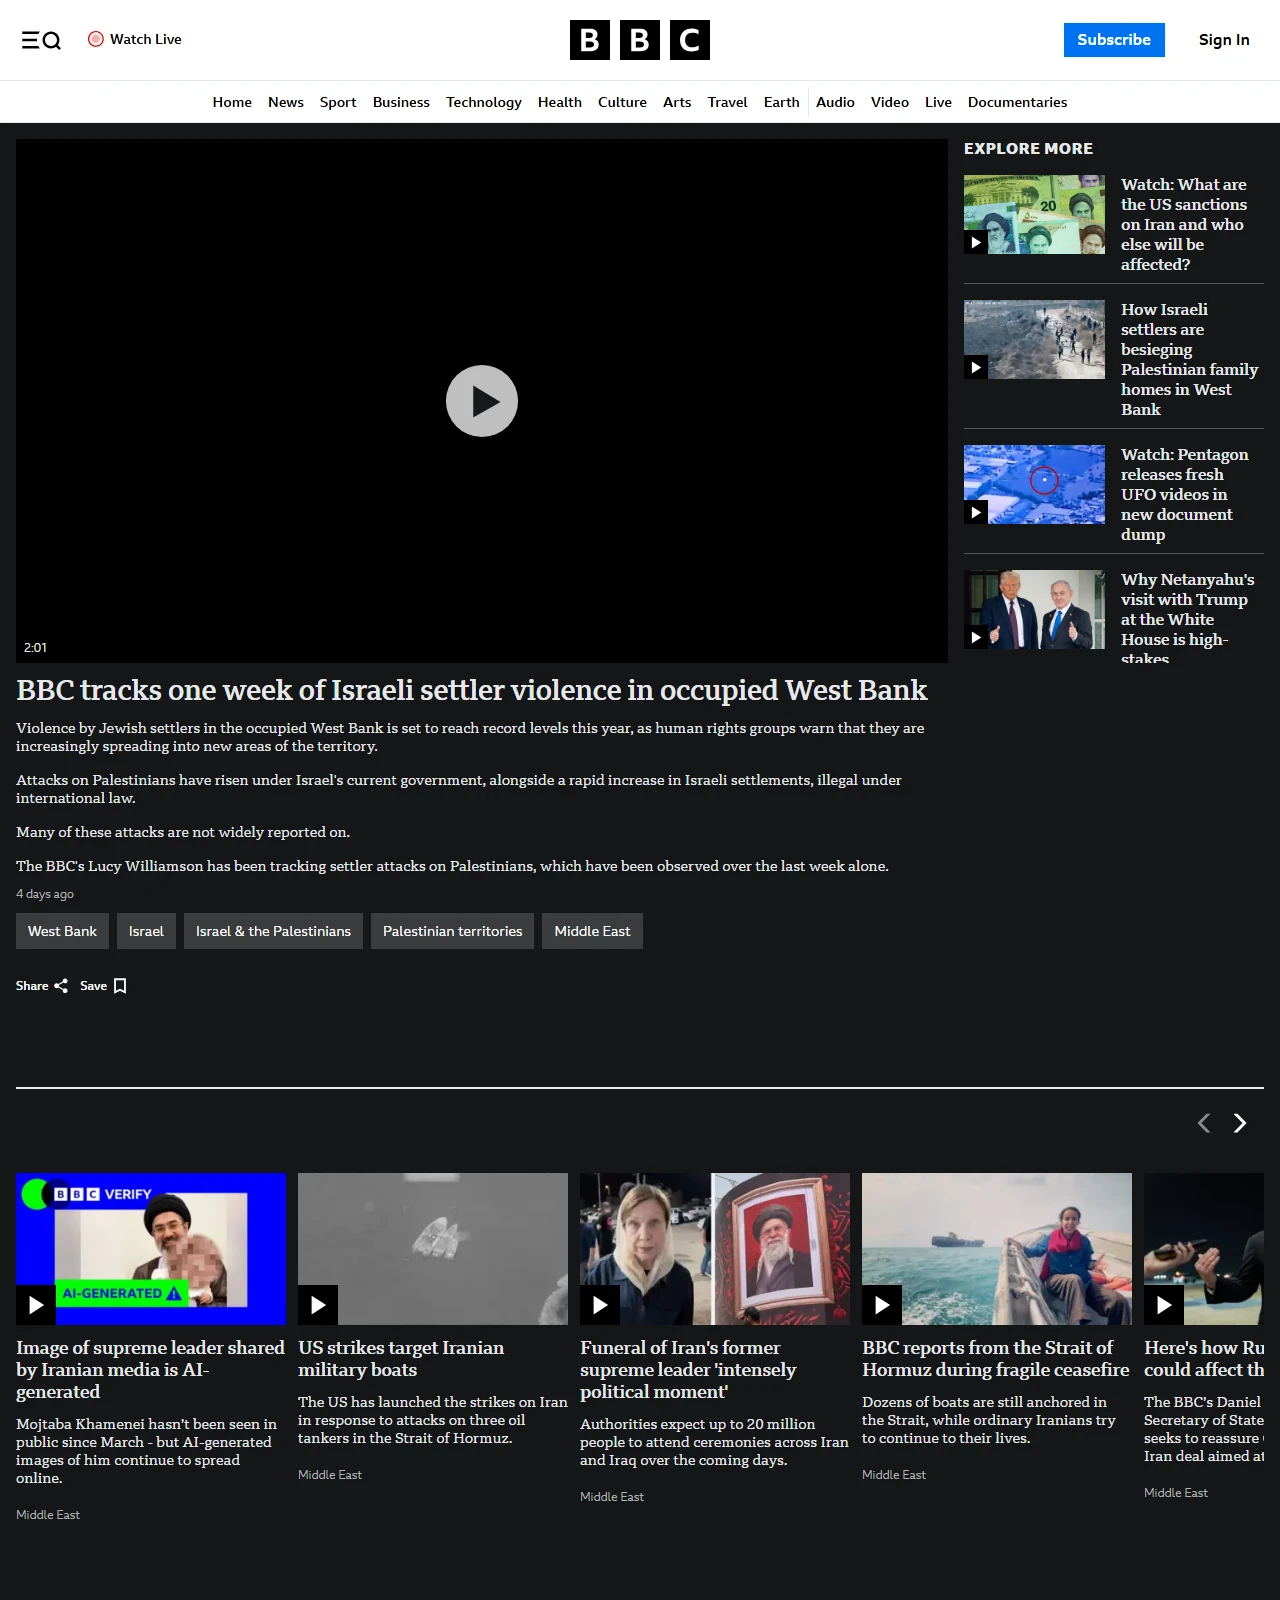This screenshot has height=1600, width=1280.
Task: Click Middle East label under Hormuz story
Action: [894, 1475]
